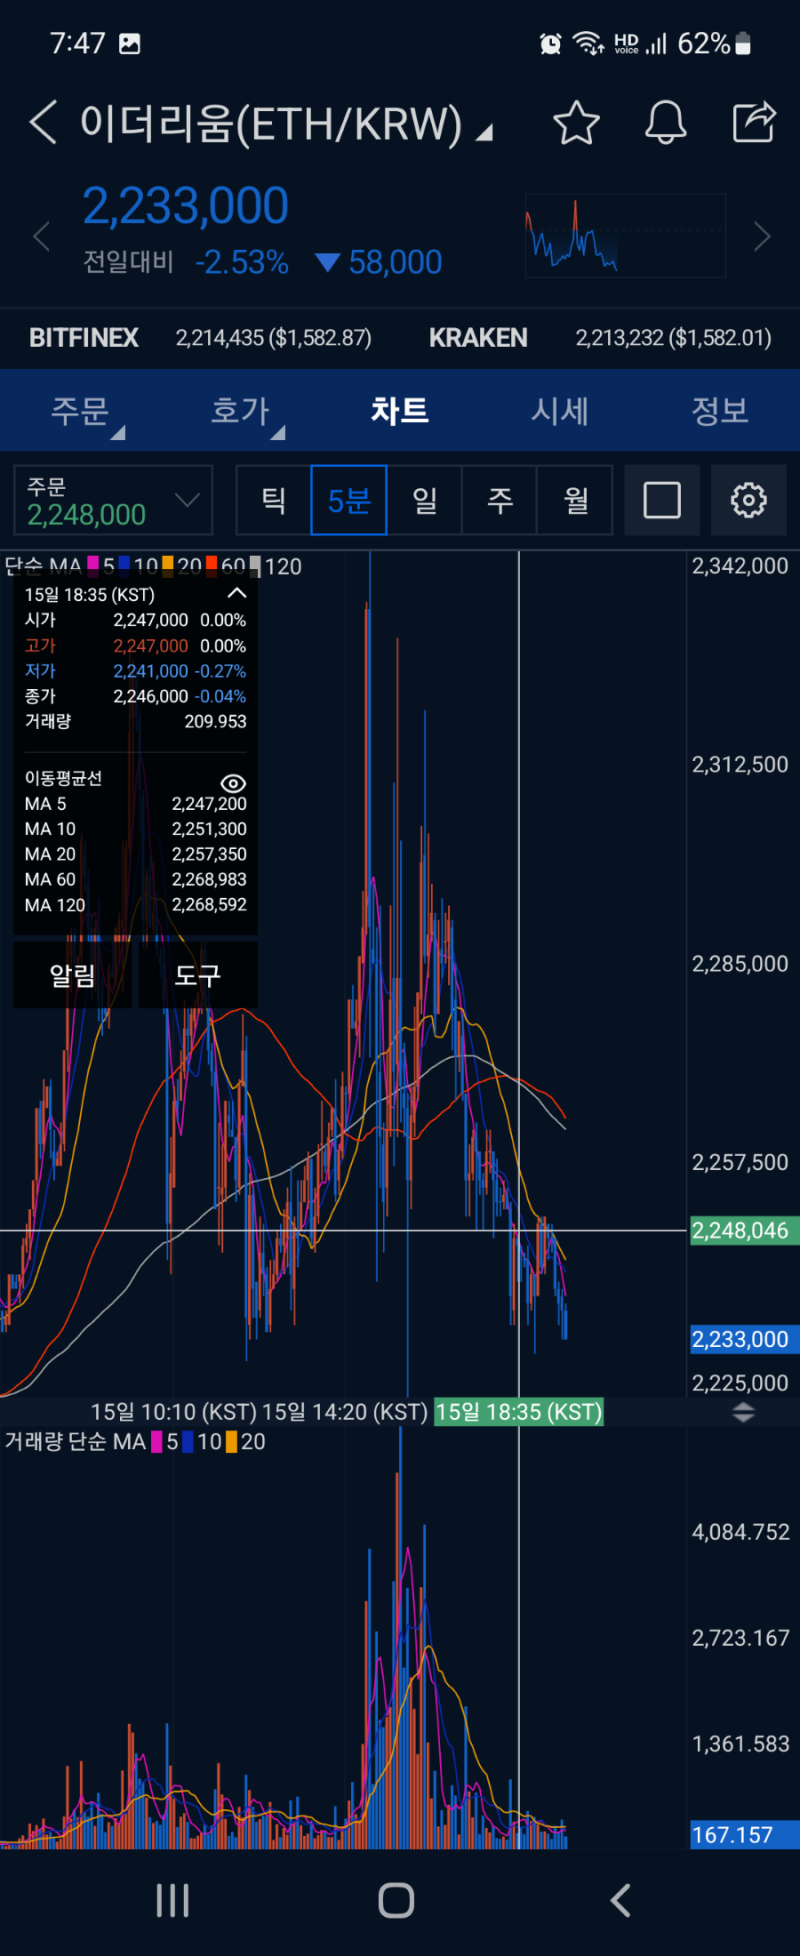Go to previous coin with left chevron
This screenshot has height=1956, width=800.
click(41, 237)
